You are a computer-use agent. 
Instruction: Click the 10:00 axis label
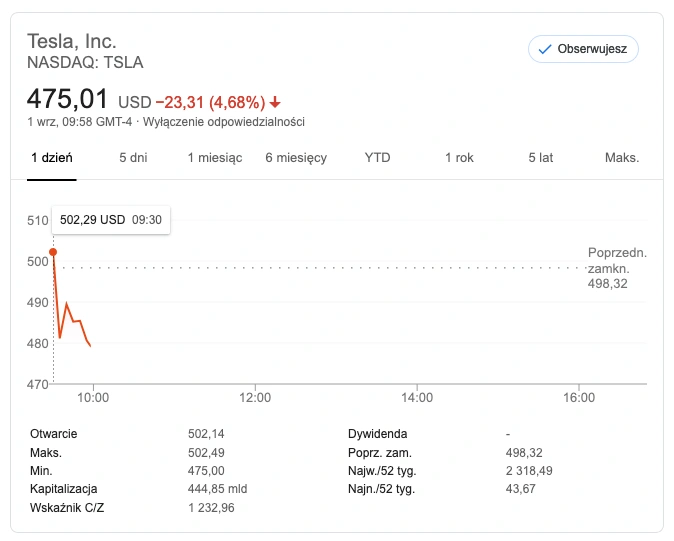93,397
